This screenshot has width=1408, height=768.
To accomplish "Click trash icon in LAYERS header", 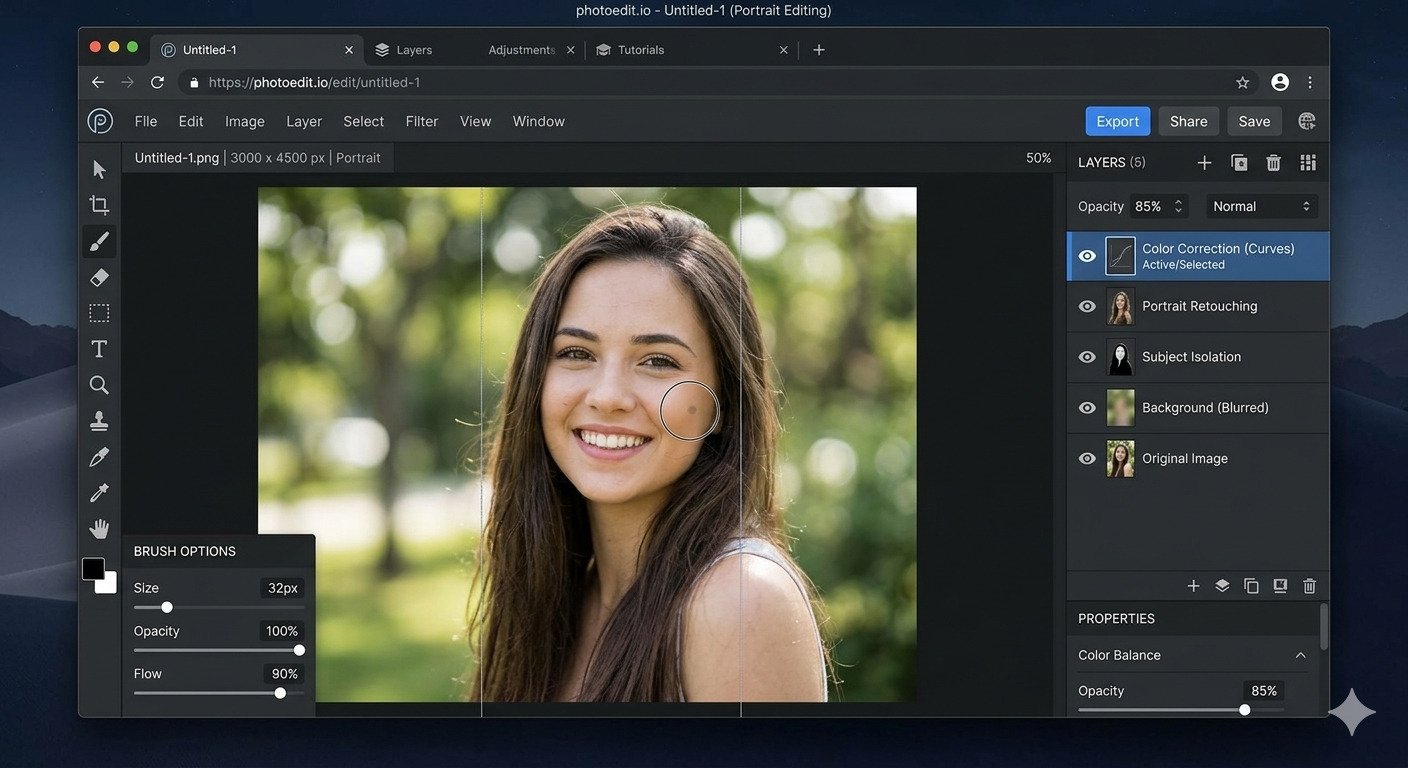I will pyautogui.click(x=1273, y=163).
